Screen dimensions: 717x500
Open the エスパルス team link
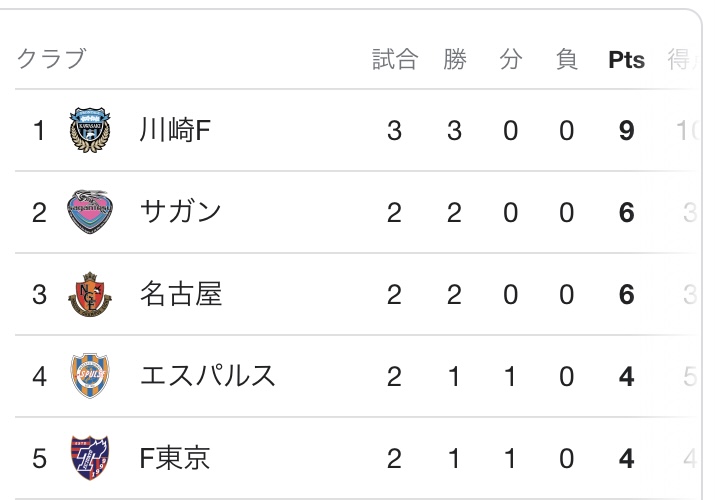coord(208,376)
